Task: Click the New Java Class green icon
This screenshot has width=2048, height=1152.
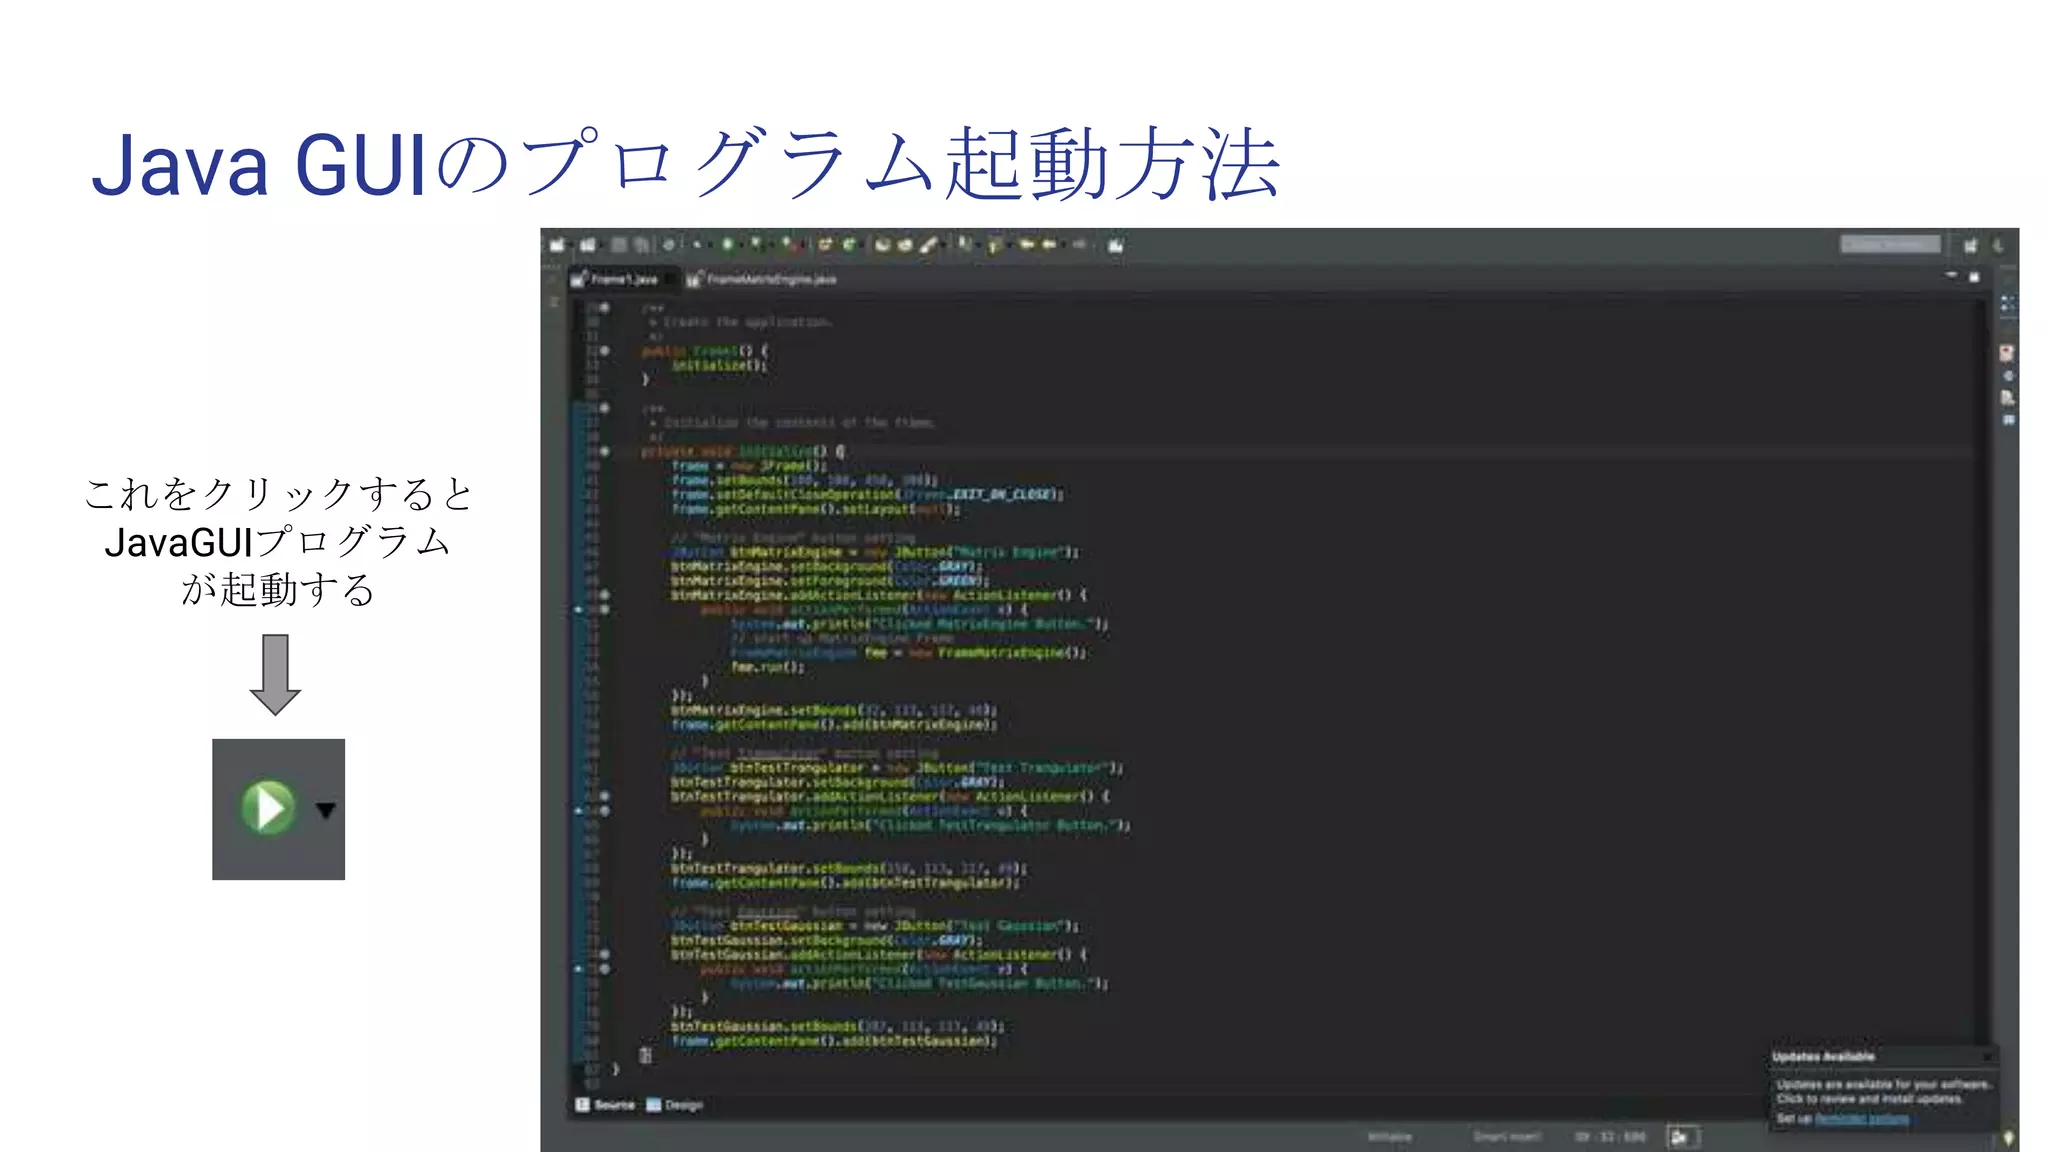Action: click(x=849, y=245)
